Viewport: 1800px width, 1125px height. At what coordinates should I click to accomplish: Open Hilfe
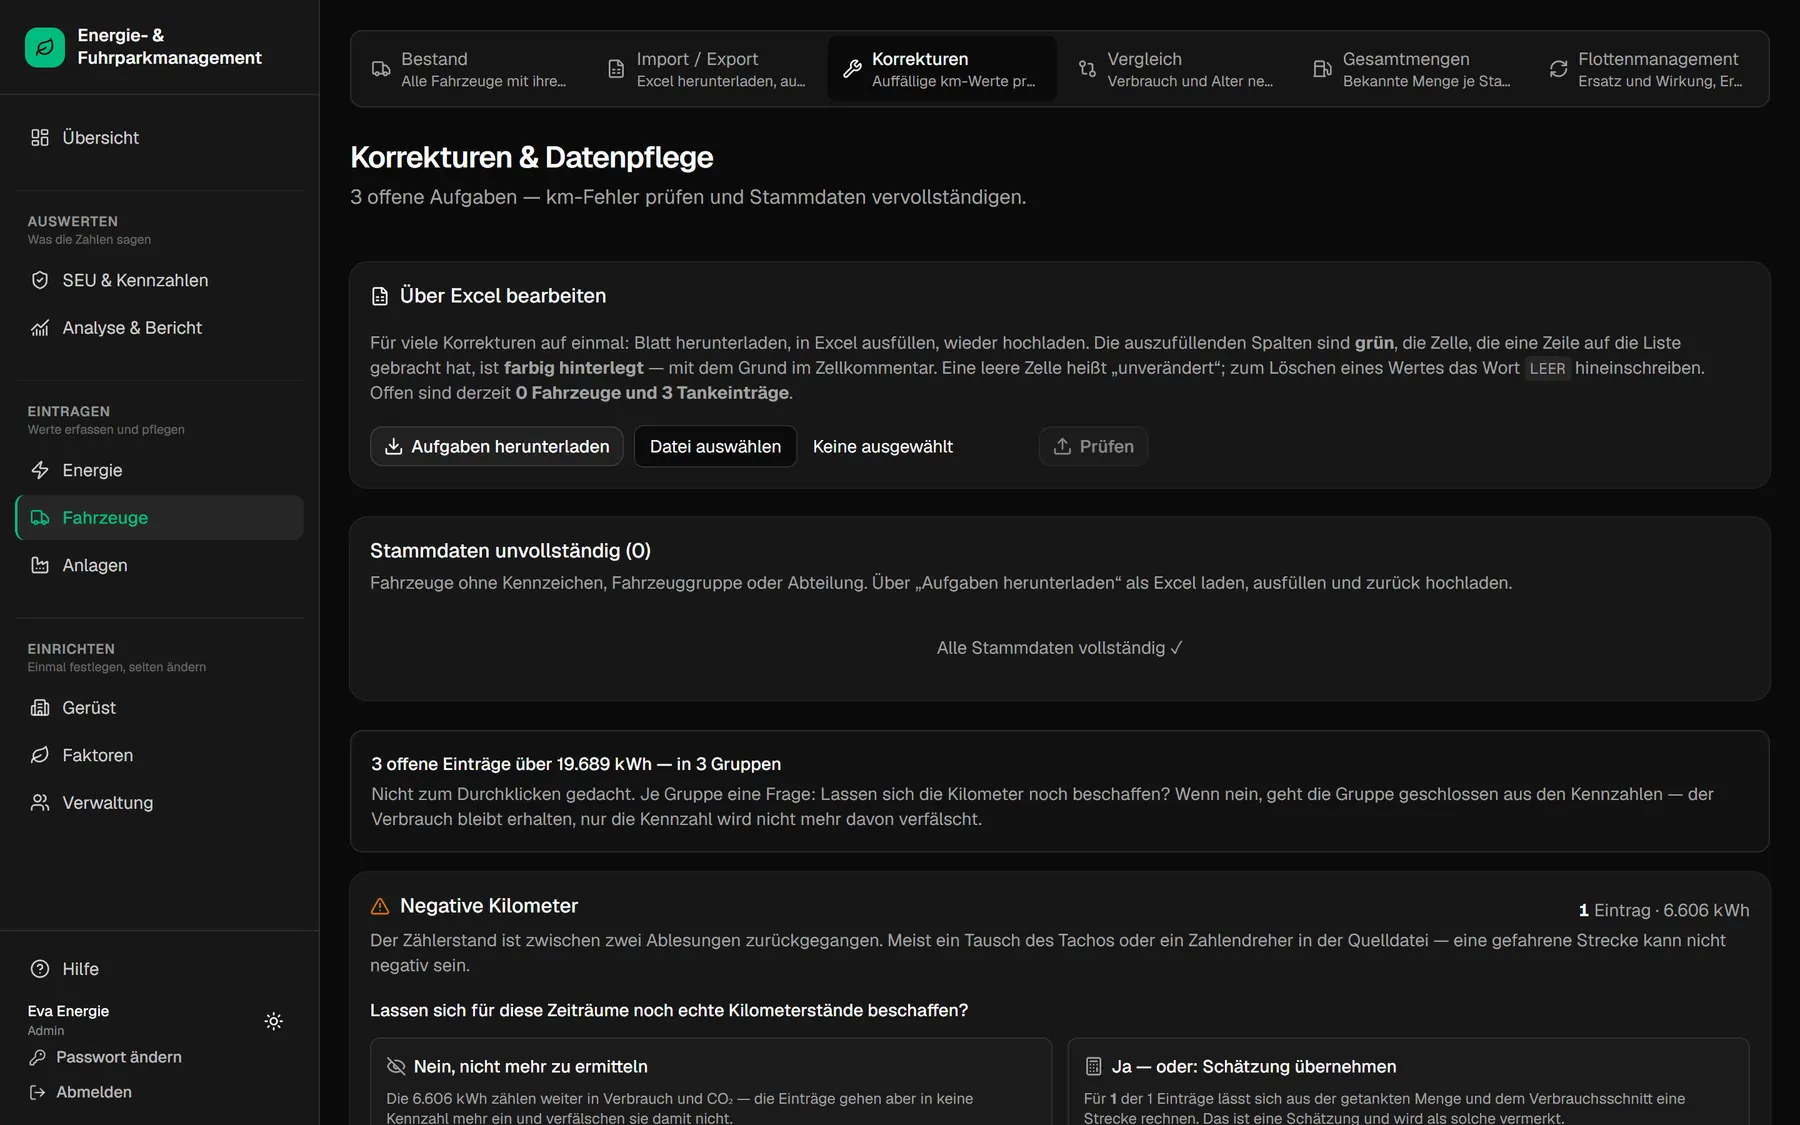coord(160,969)
